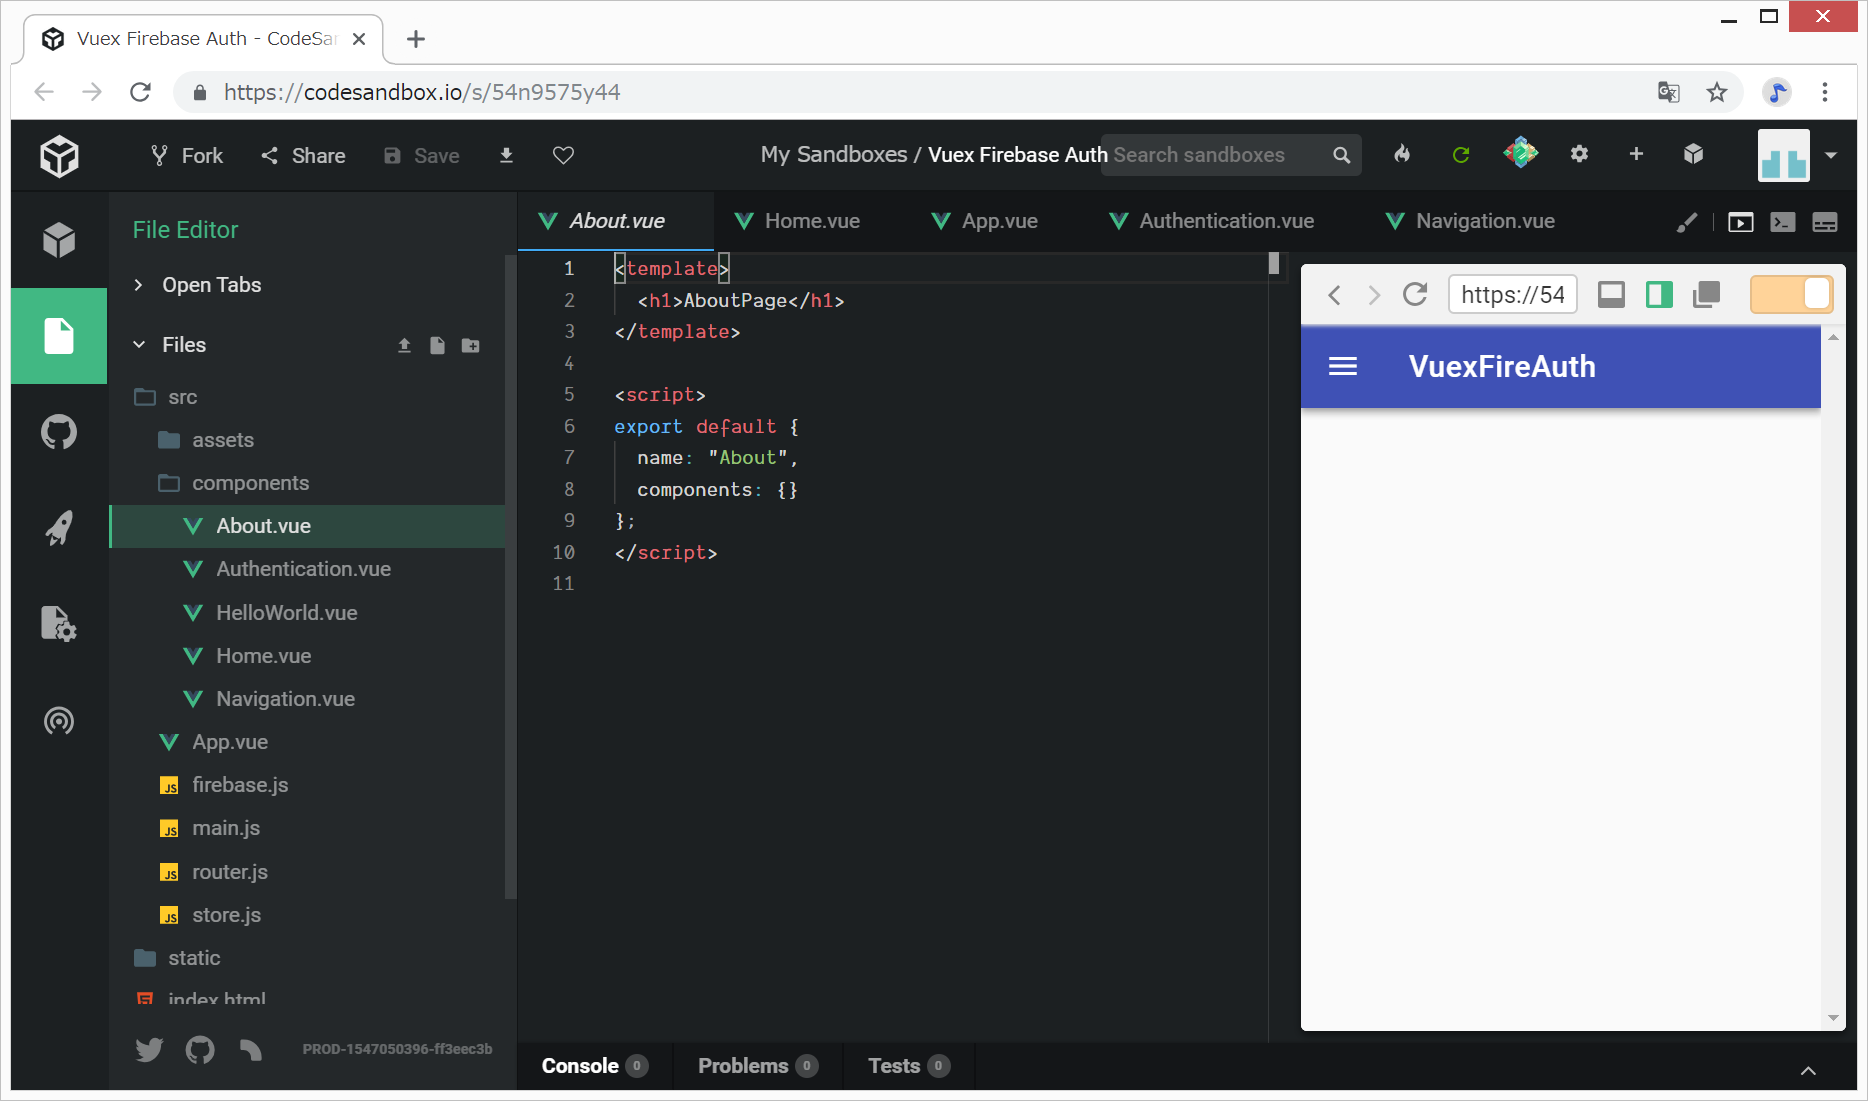Toggle the preview view icon
1868x1101 pixels.
(x=1740, y=222)
